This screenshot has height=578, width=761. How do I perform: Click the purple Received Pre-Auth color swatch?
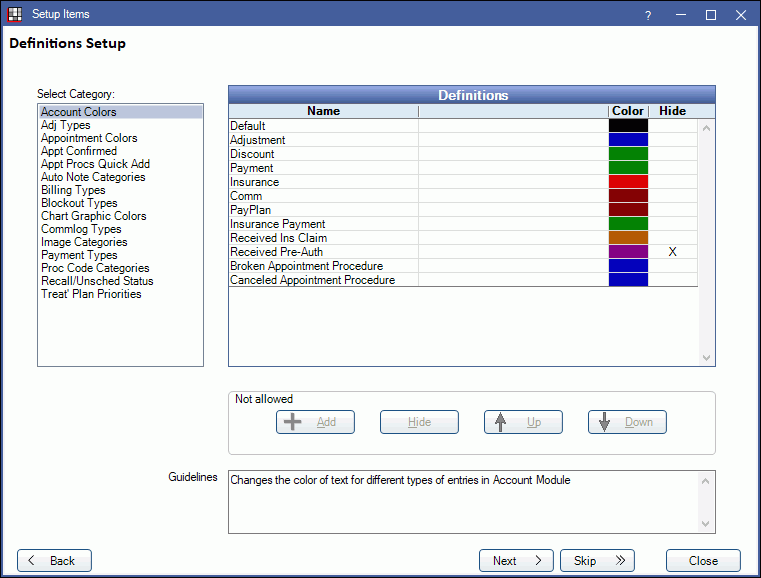pos(628,252)
